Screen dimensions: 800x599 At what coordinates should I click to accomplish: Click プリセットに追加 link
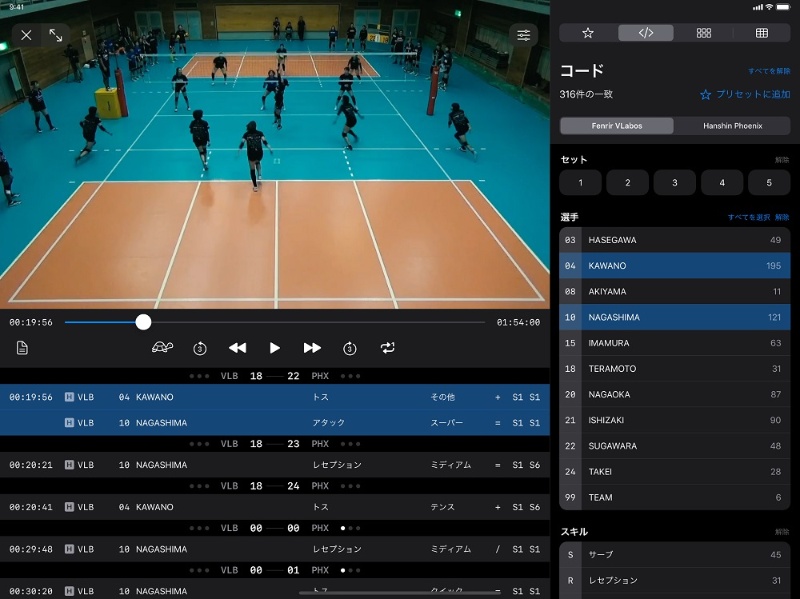745,95
